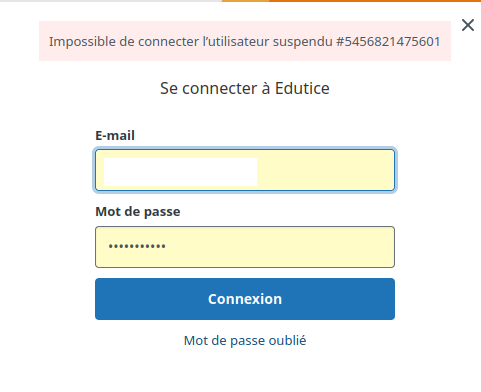Open the Mot de passe oublié link
Viewport: 481px width, 392px height.
pos(245,341)
